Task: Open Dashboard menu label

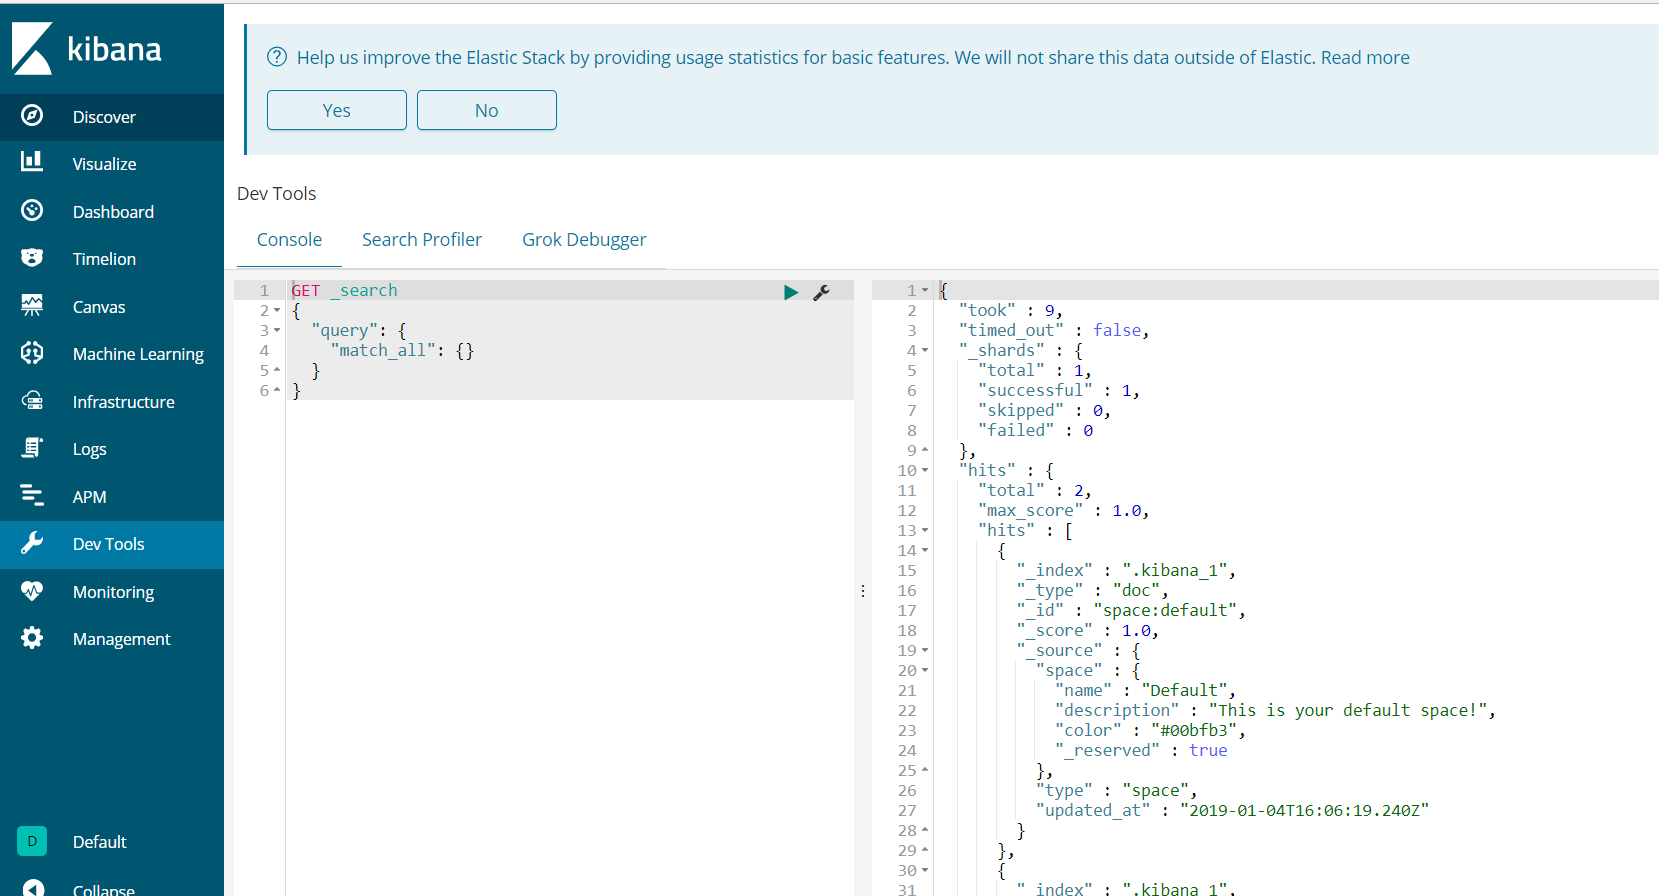Action: coord(113,212)
